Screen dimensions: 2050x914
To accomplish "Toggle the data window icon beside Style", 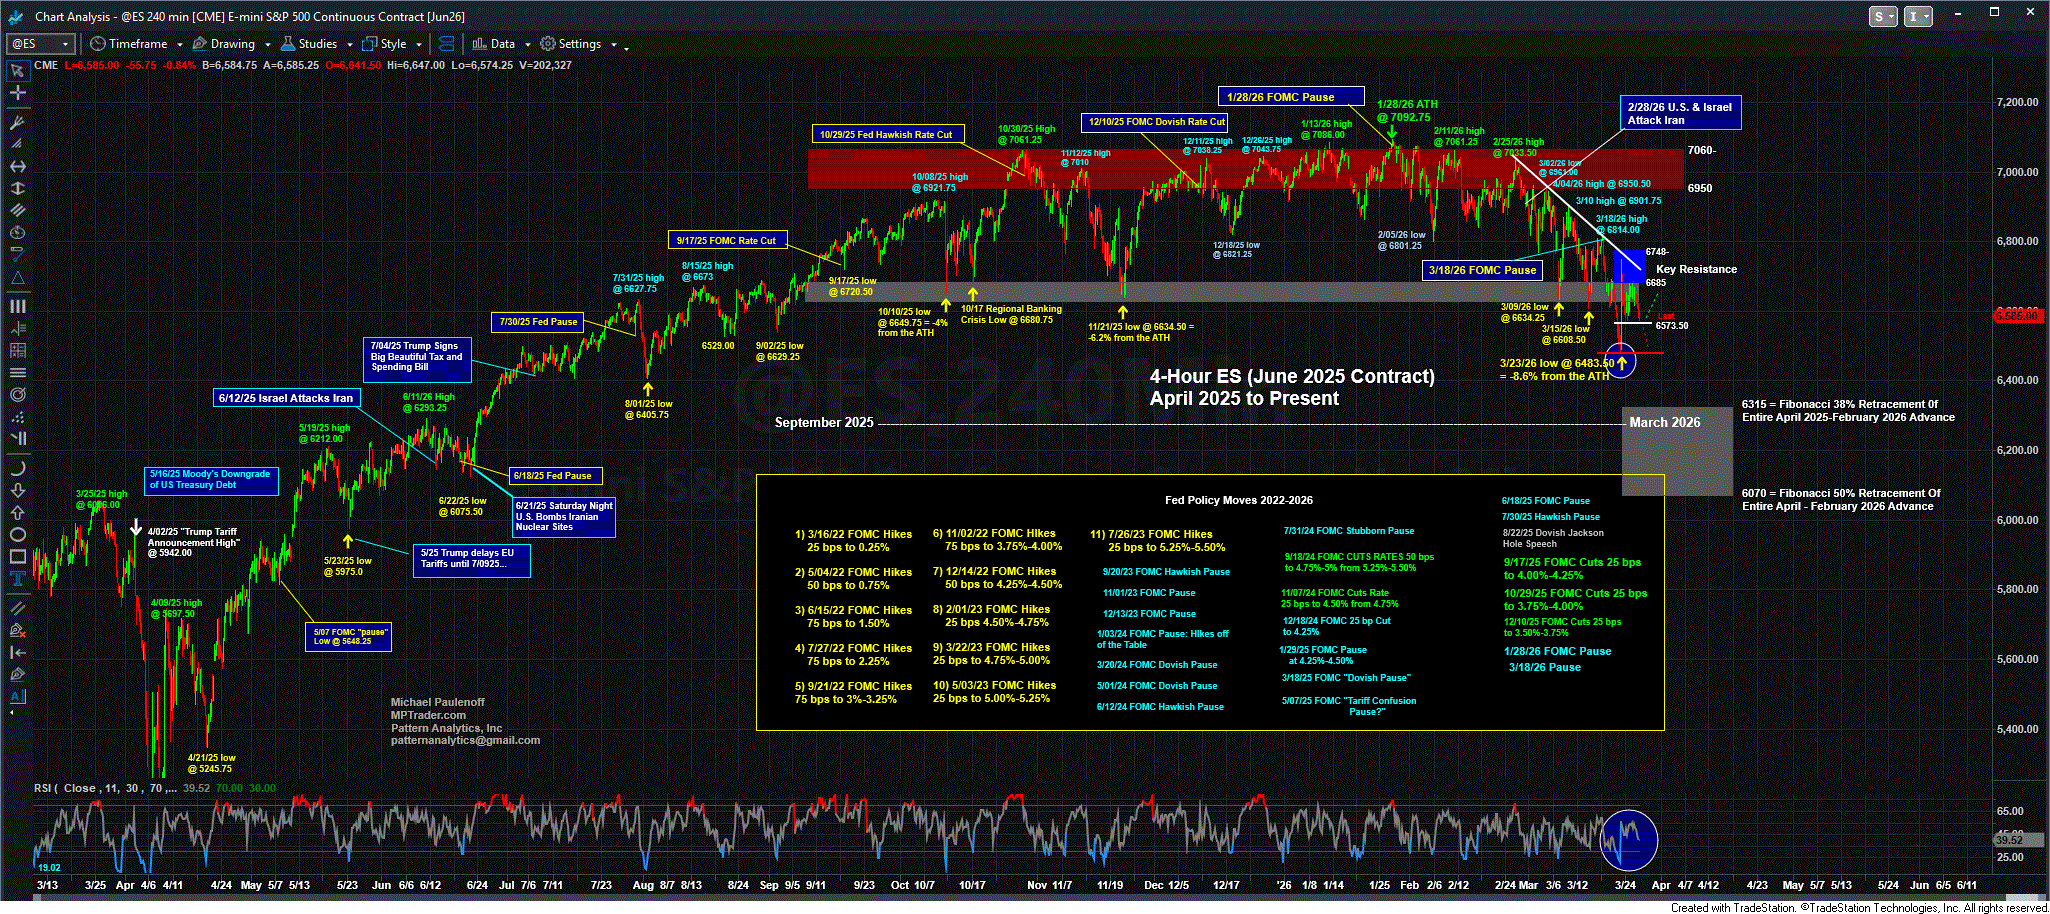I will 447,44.
